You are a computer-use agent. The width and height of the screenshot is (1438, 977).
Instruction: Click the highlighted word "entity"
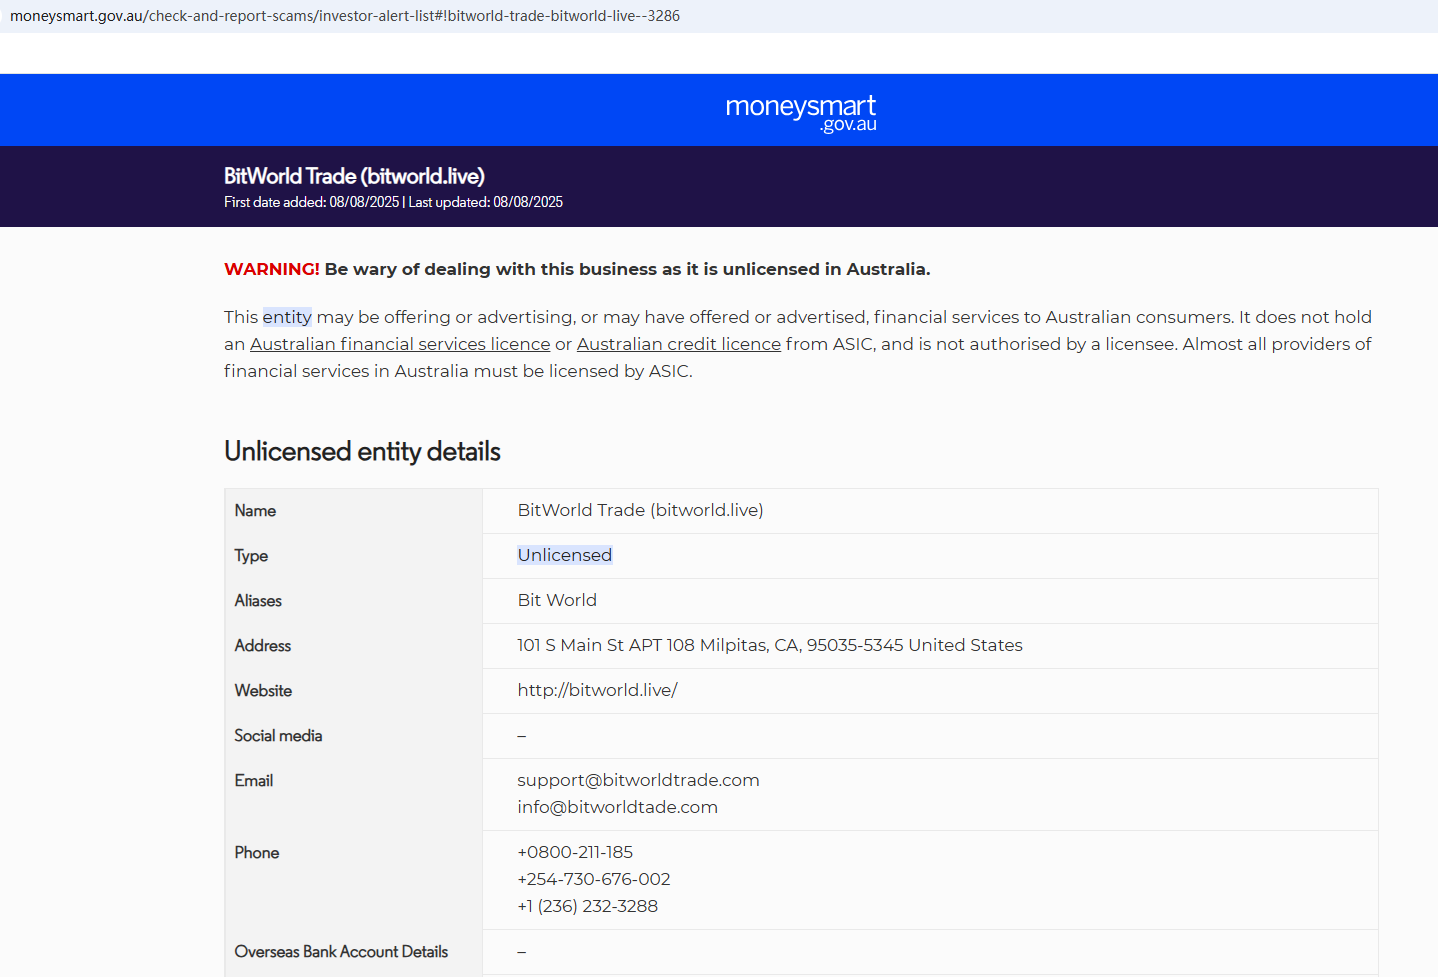[x=287, y=317]
